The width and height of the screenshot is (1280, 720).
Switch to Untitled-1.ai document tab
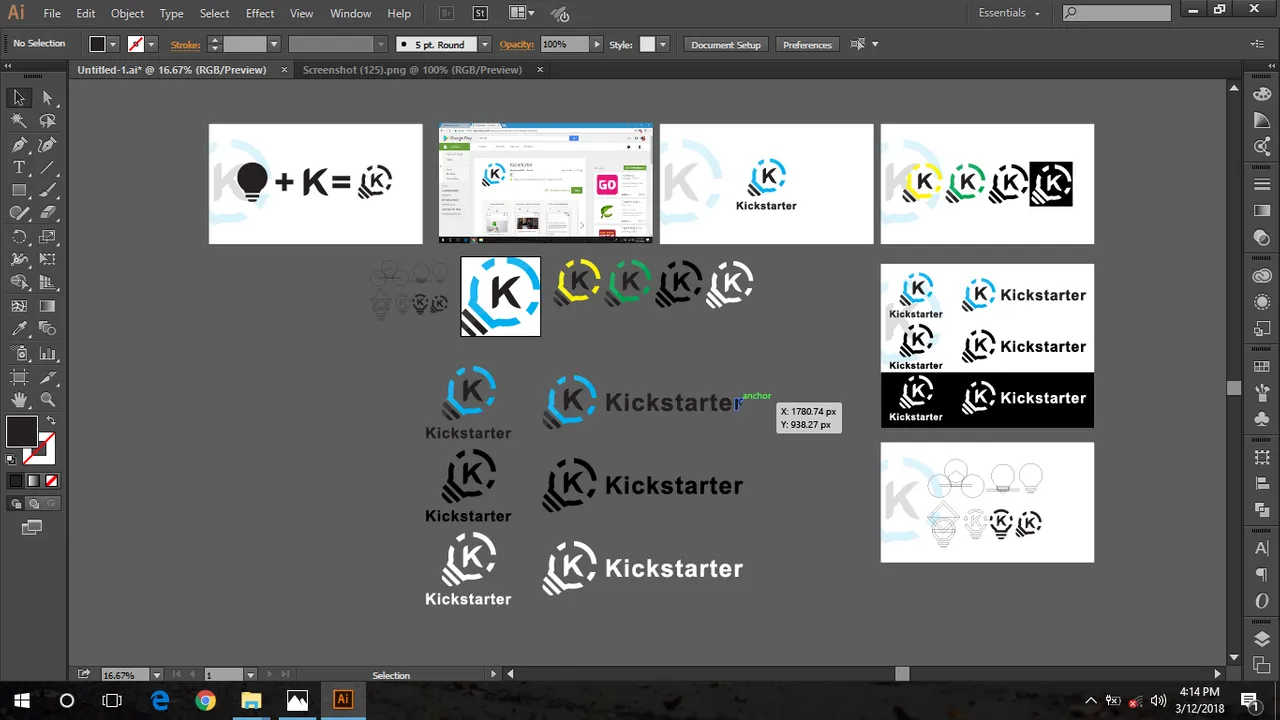click(172, 70)
